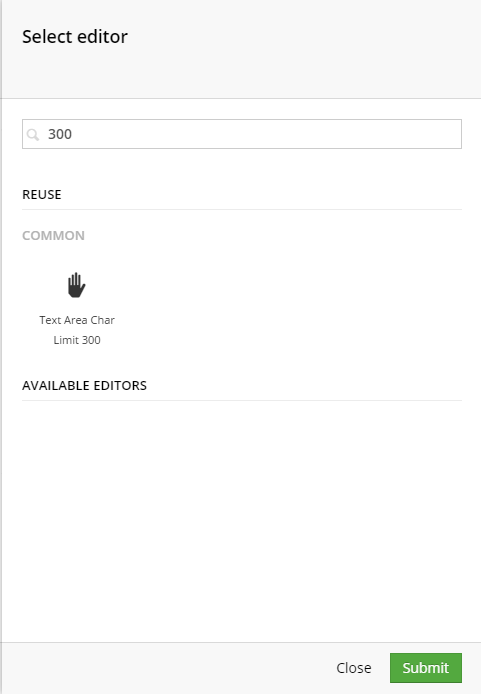This screenshot has width=481, height=694.
Task: Click the right end of the search input
Action: click(x=451, y=134)
